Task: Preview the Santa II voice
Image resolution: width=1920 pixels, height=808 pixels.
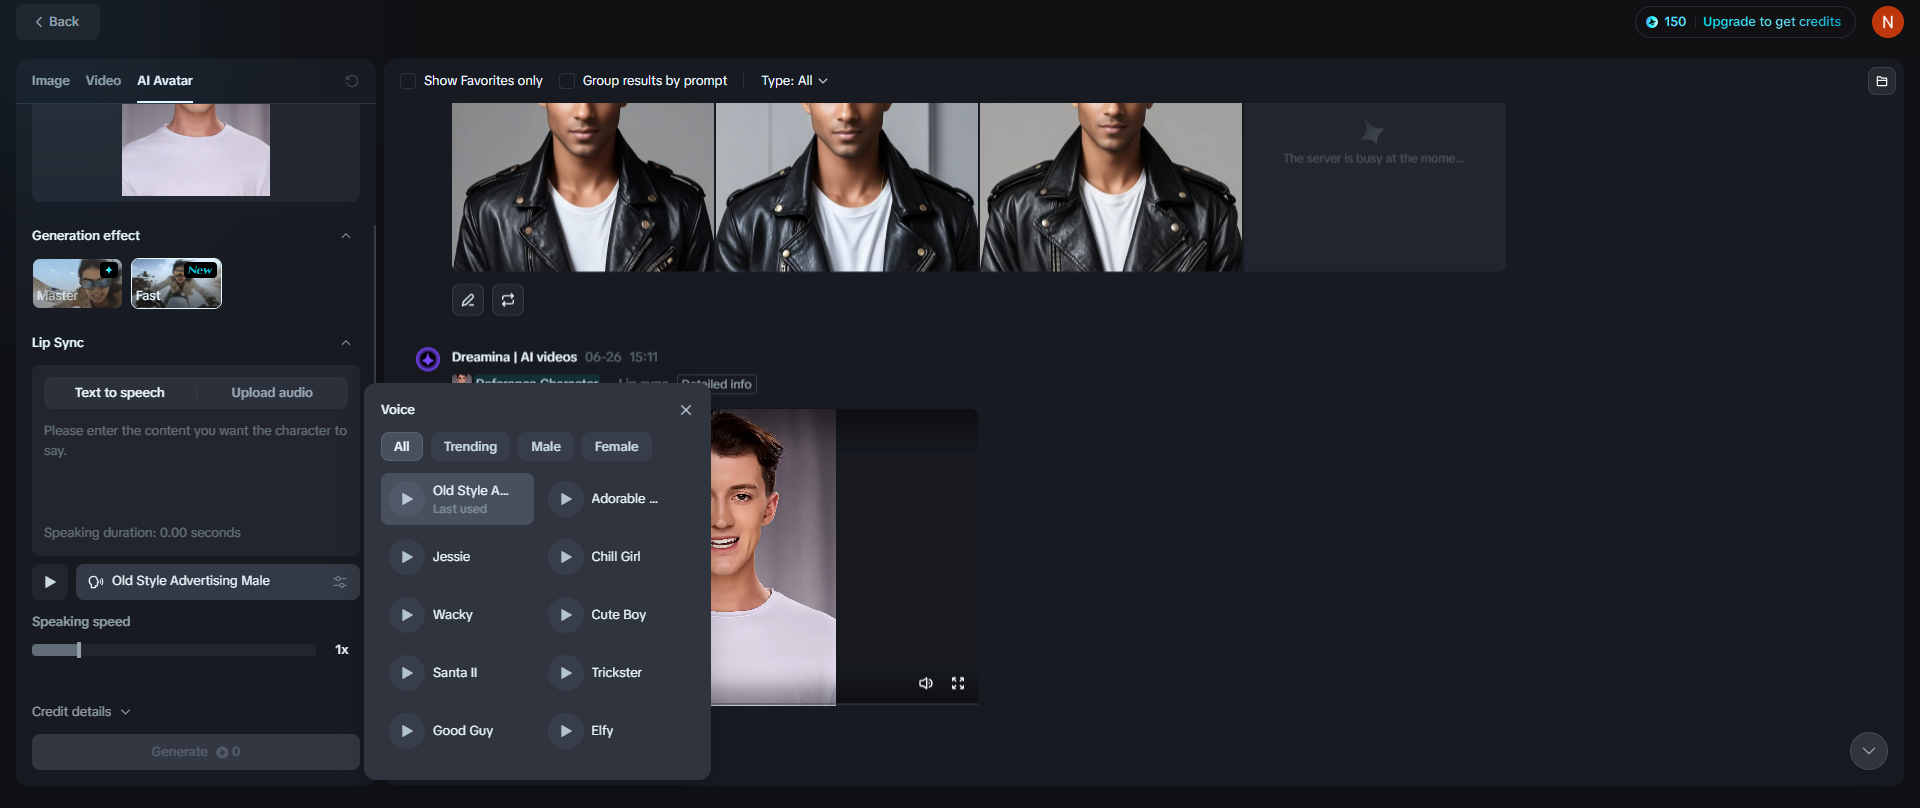Action: click(x=407, y=673)
